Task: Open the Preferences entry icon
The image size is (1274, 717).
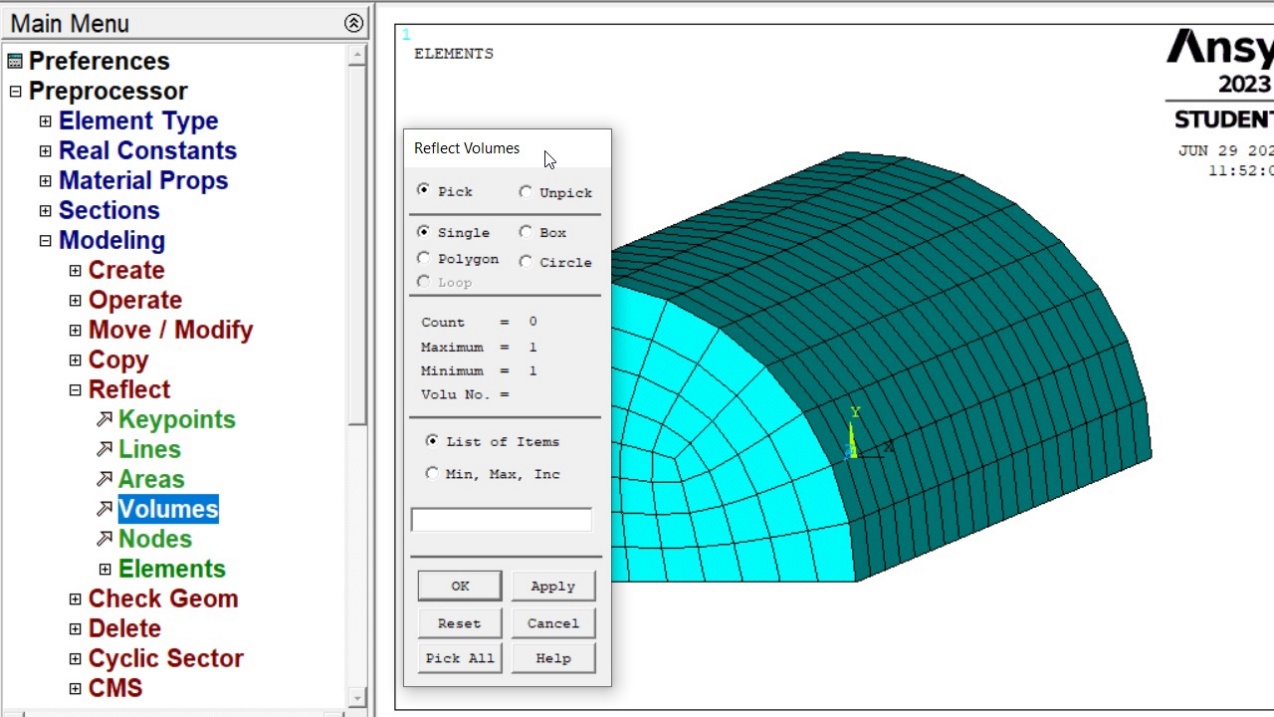Action: click(x=15, y=61)
